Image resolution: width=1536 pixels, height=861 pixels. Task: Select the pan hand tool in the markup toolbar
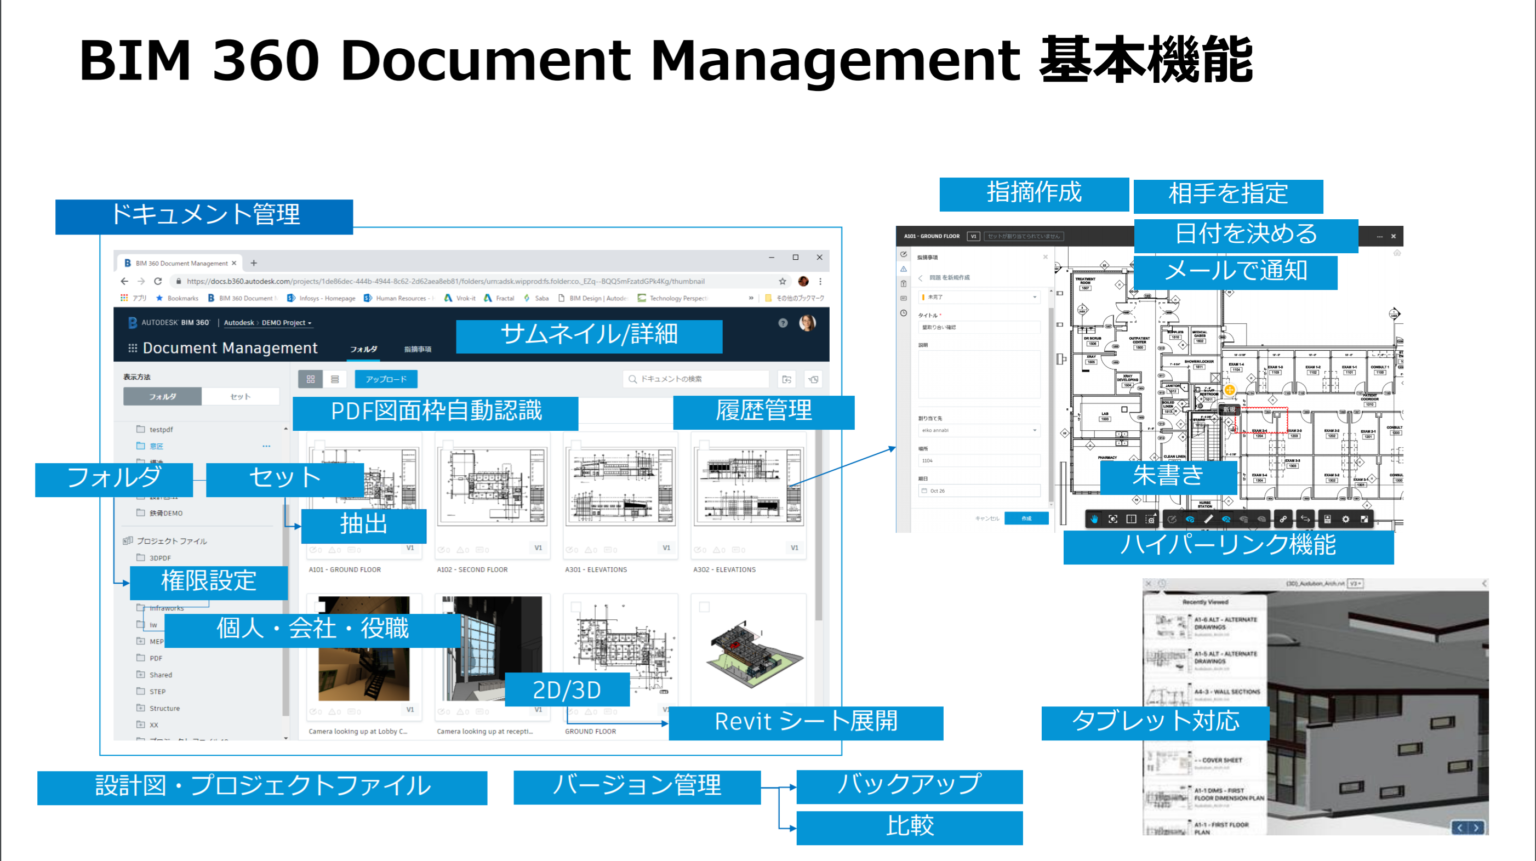(1094, 519)
